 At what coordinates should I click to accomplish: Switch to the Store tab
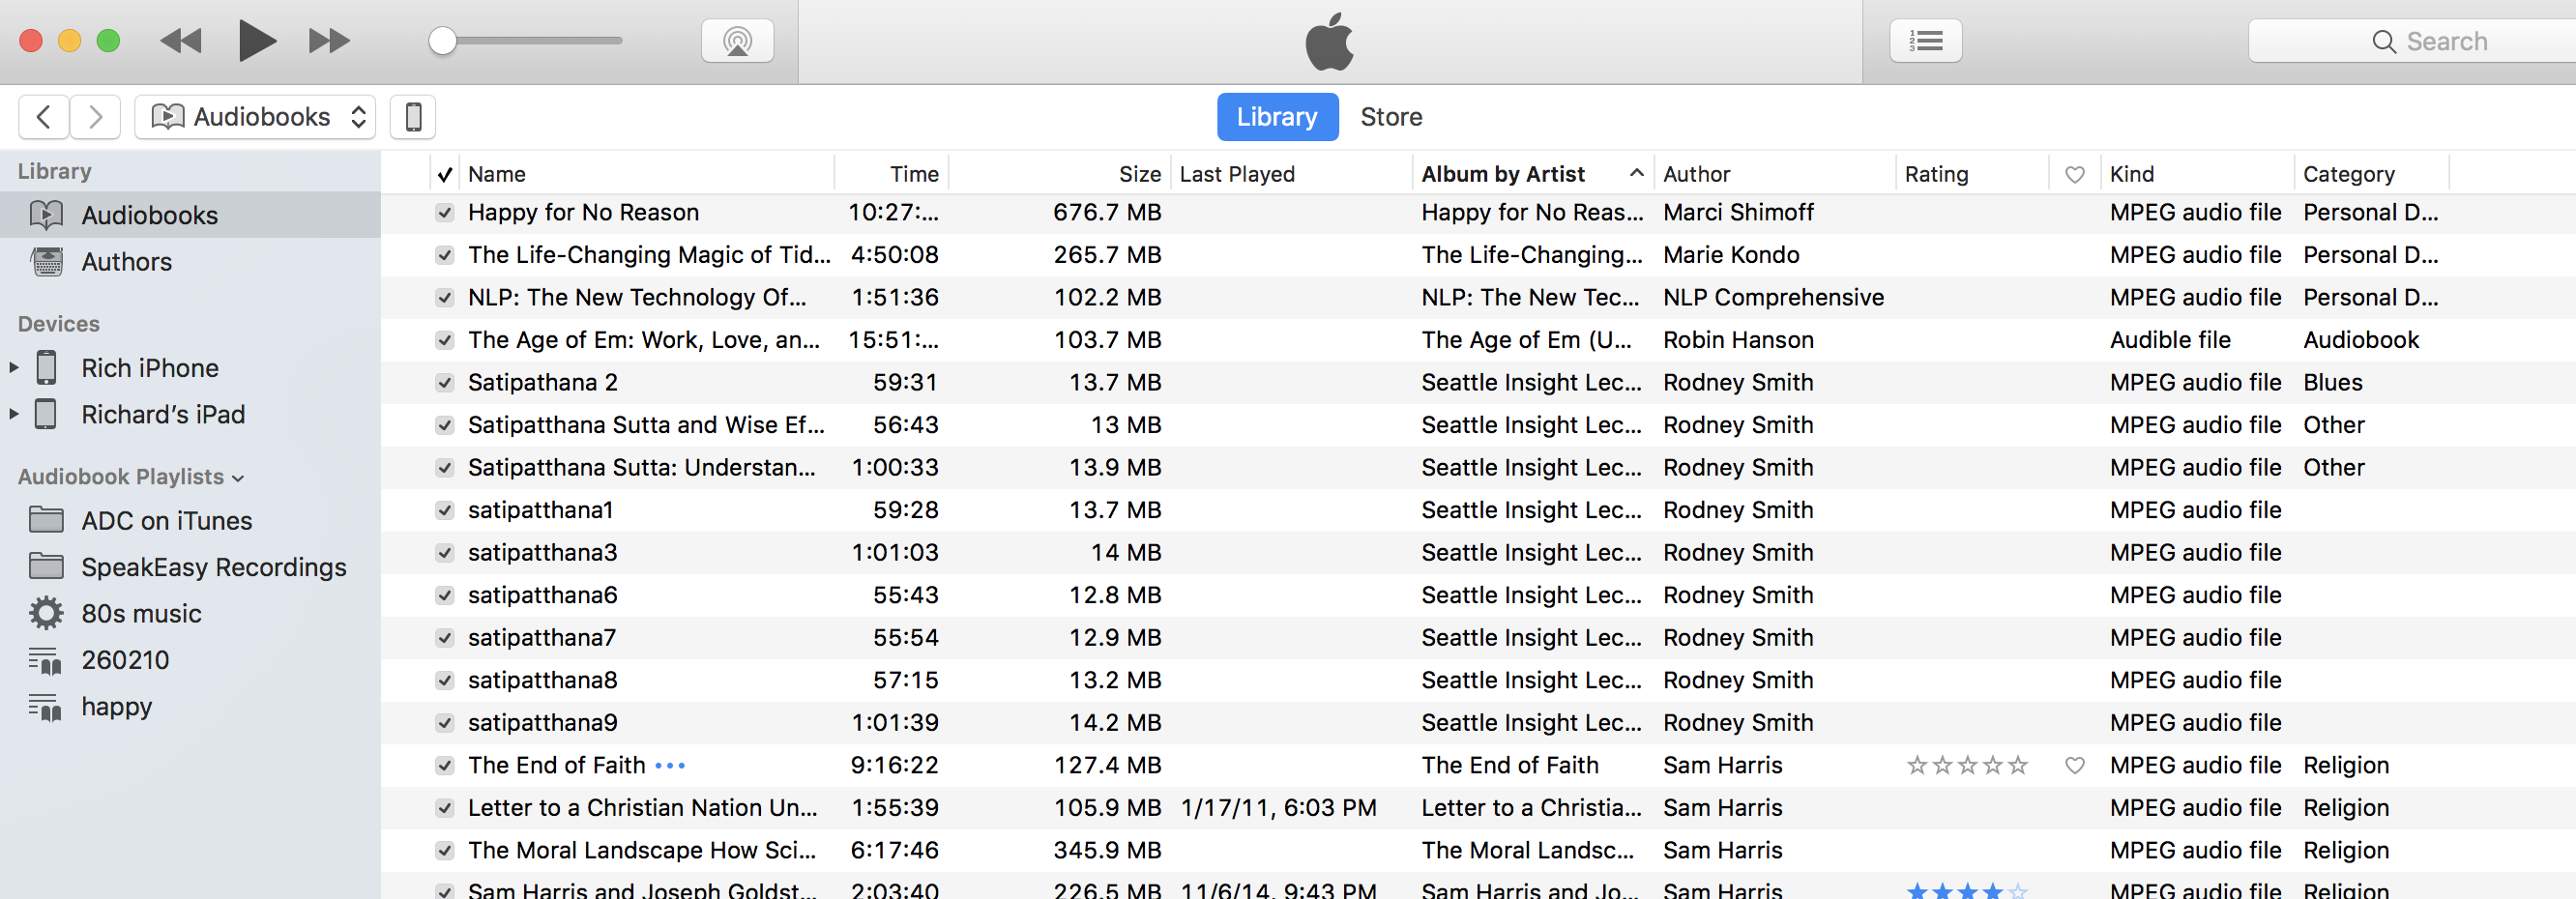point(1390,117)
